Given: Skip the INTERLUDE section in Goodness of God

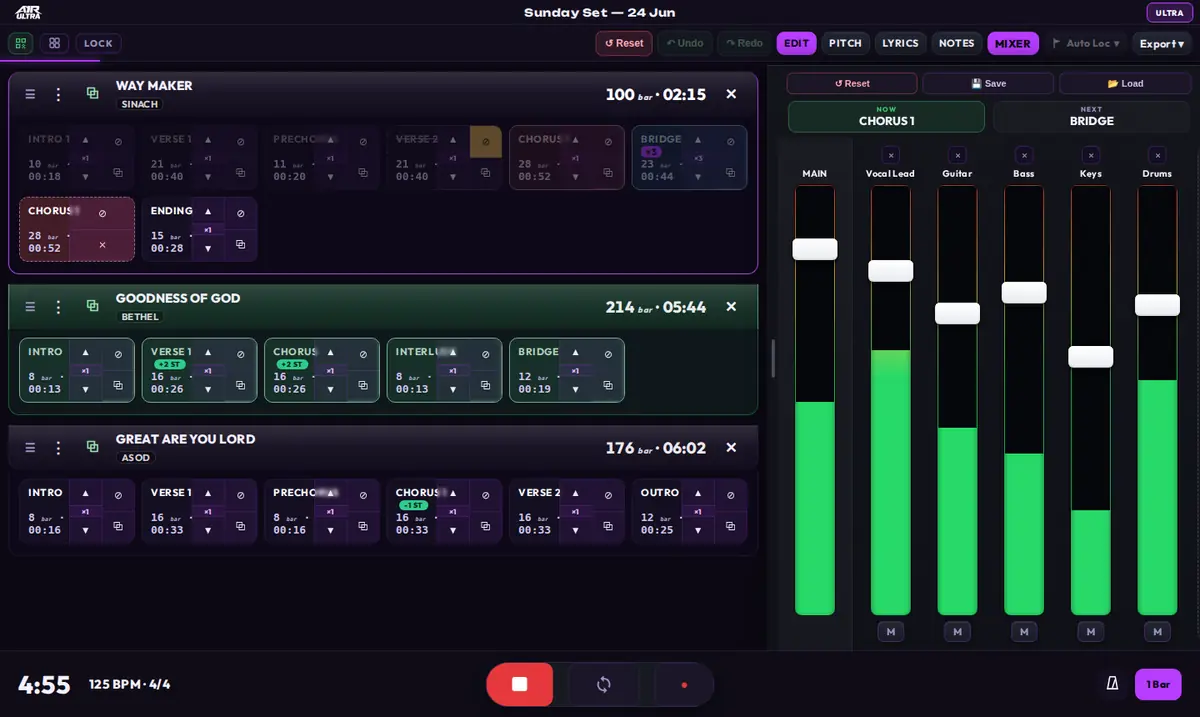Looking at the screenshot, I should 485,354.
